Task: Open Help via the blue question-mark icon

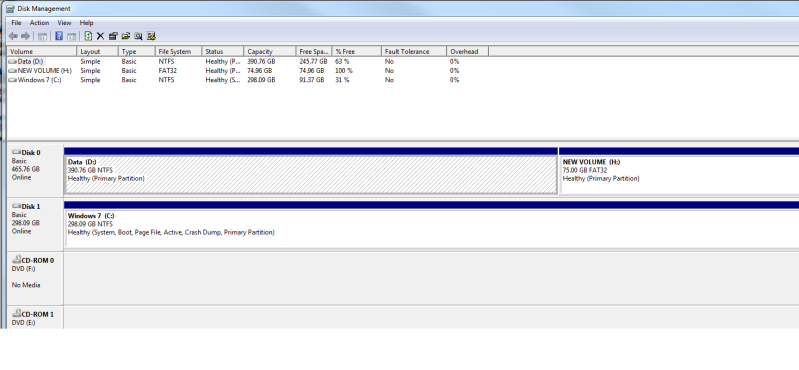Action: (59, 36)
